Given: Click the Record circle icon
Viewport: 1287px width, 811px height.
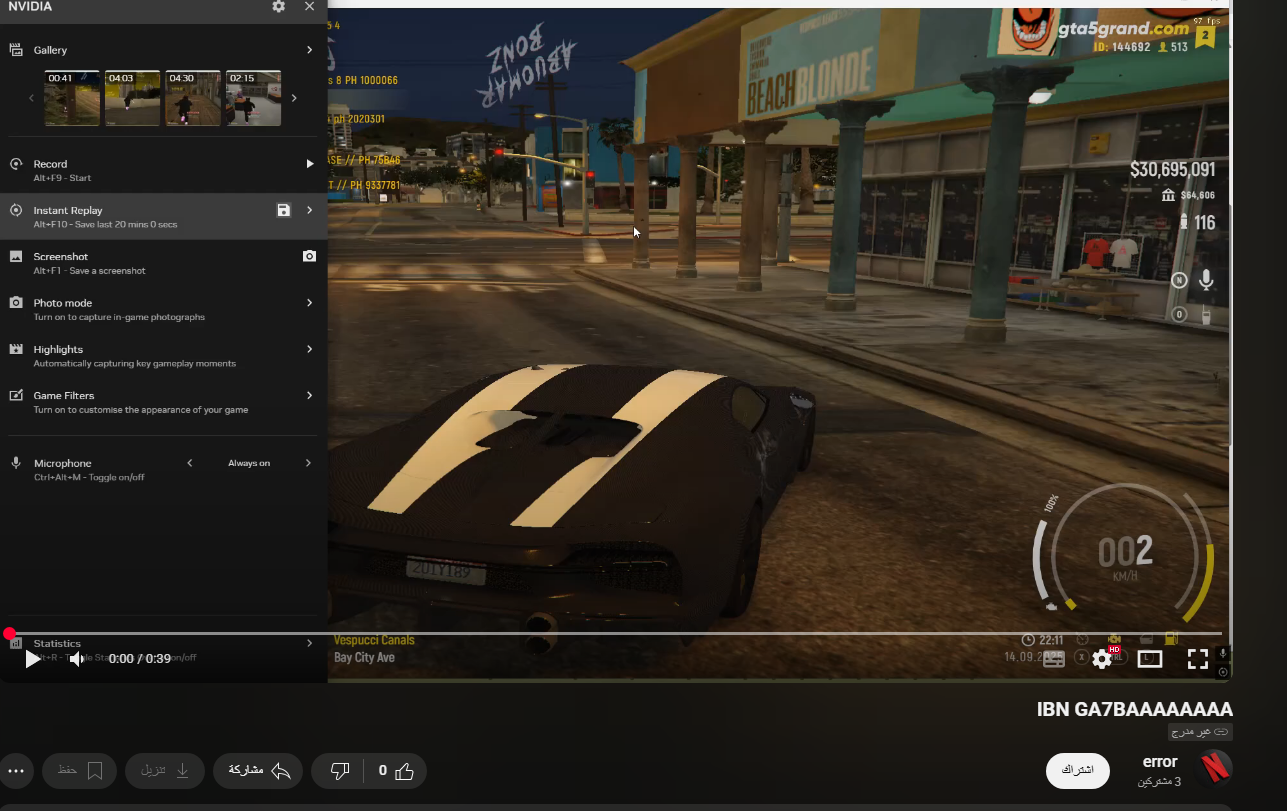Looking at the screenshot, I should point(16,164).
